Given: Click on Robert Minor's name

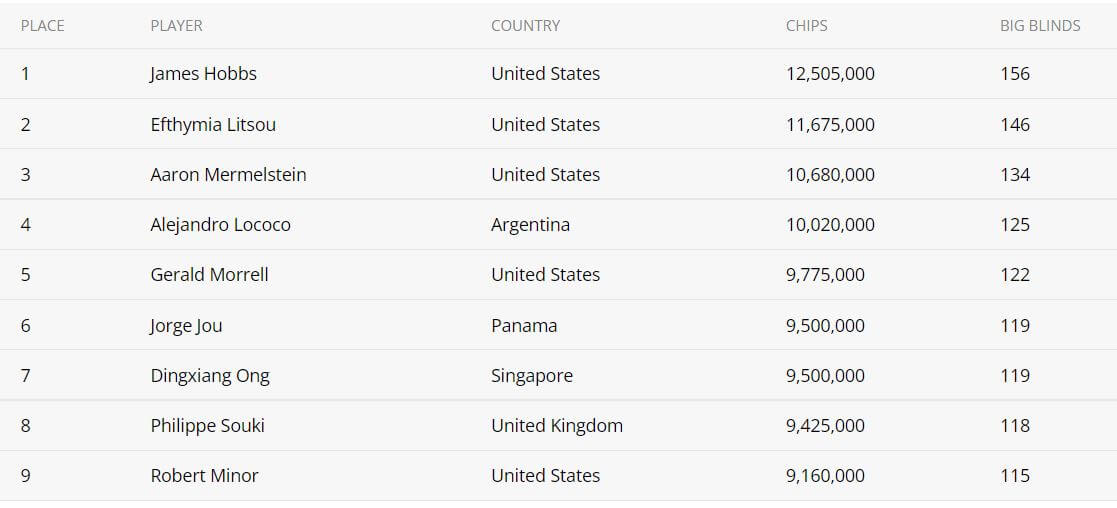Looking at the screenshot, I should 204,475.
